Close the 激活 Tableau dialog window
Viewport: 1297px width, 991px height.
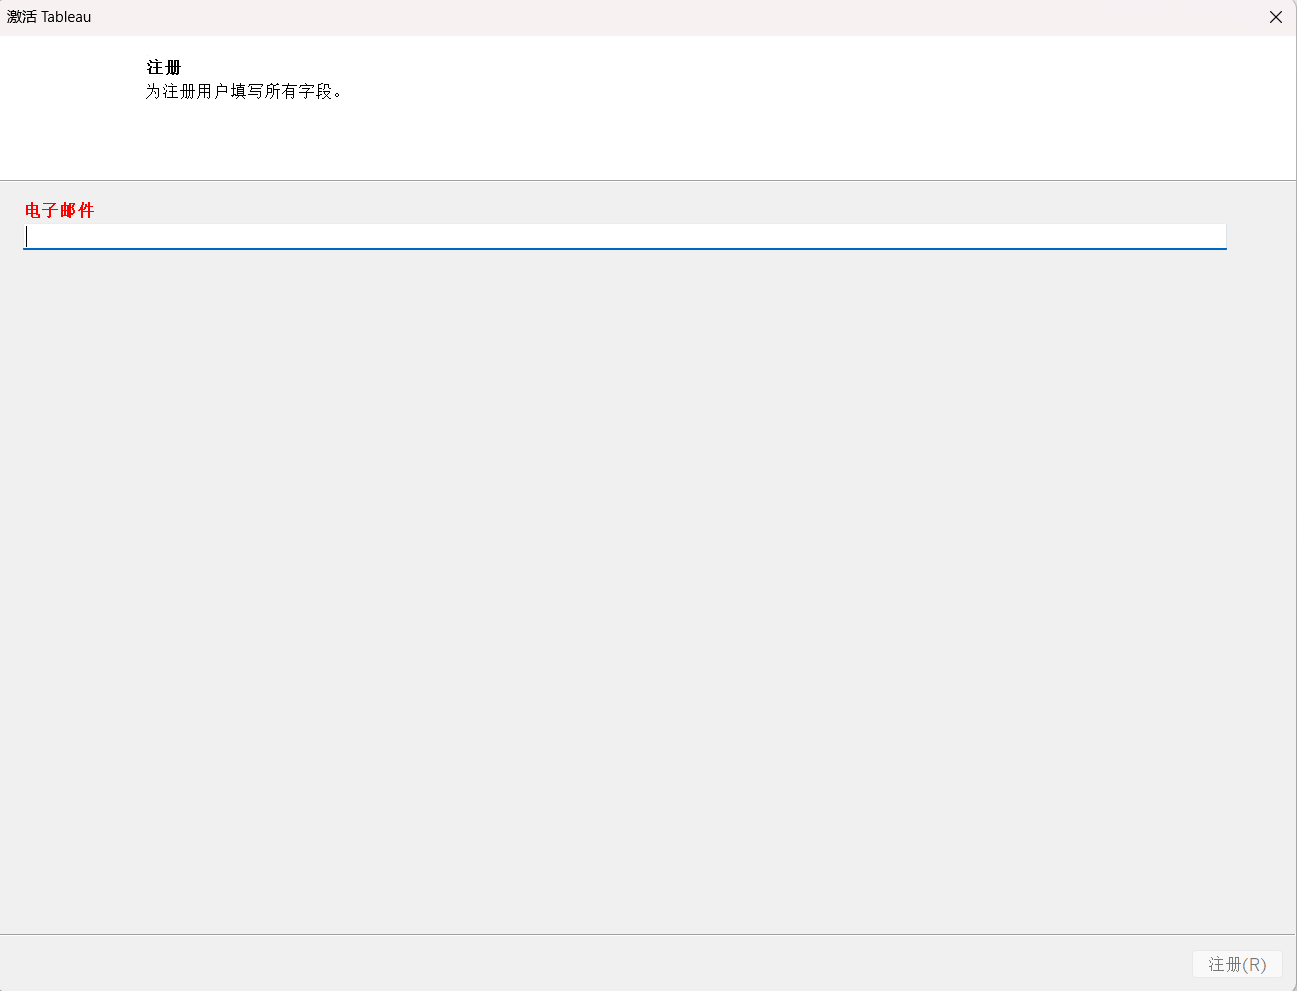(x=1275, y=17)
